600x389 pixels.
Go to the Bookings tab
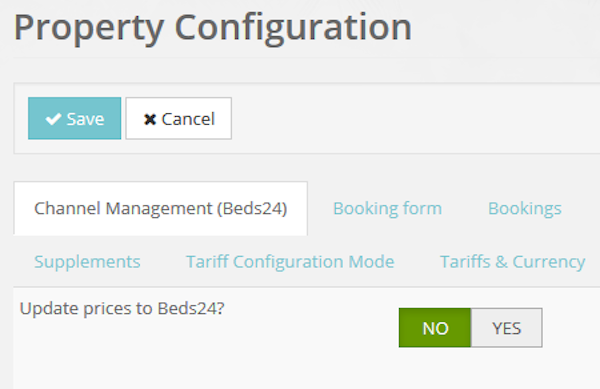525,208
